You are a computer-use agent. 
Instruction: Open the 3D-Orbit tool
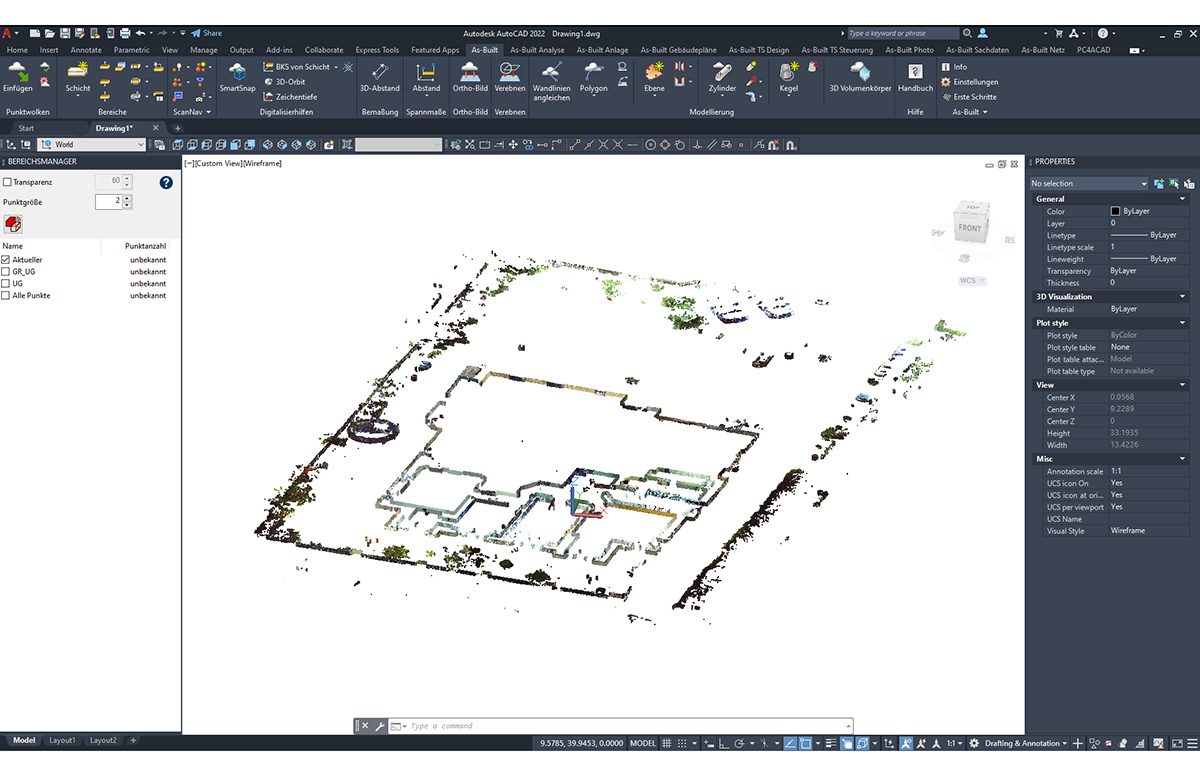click(x=288, y=80)
